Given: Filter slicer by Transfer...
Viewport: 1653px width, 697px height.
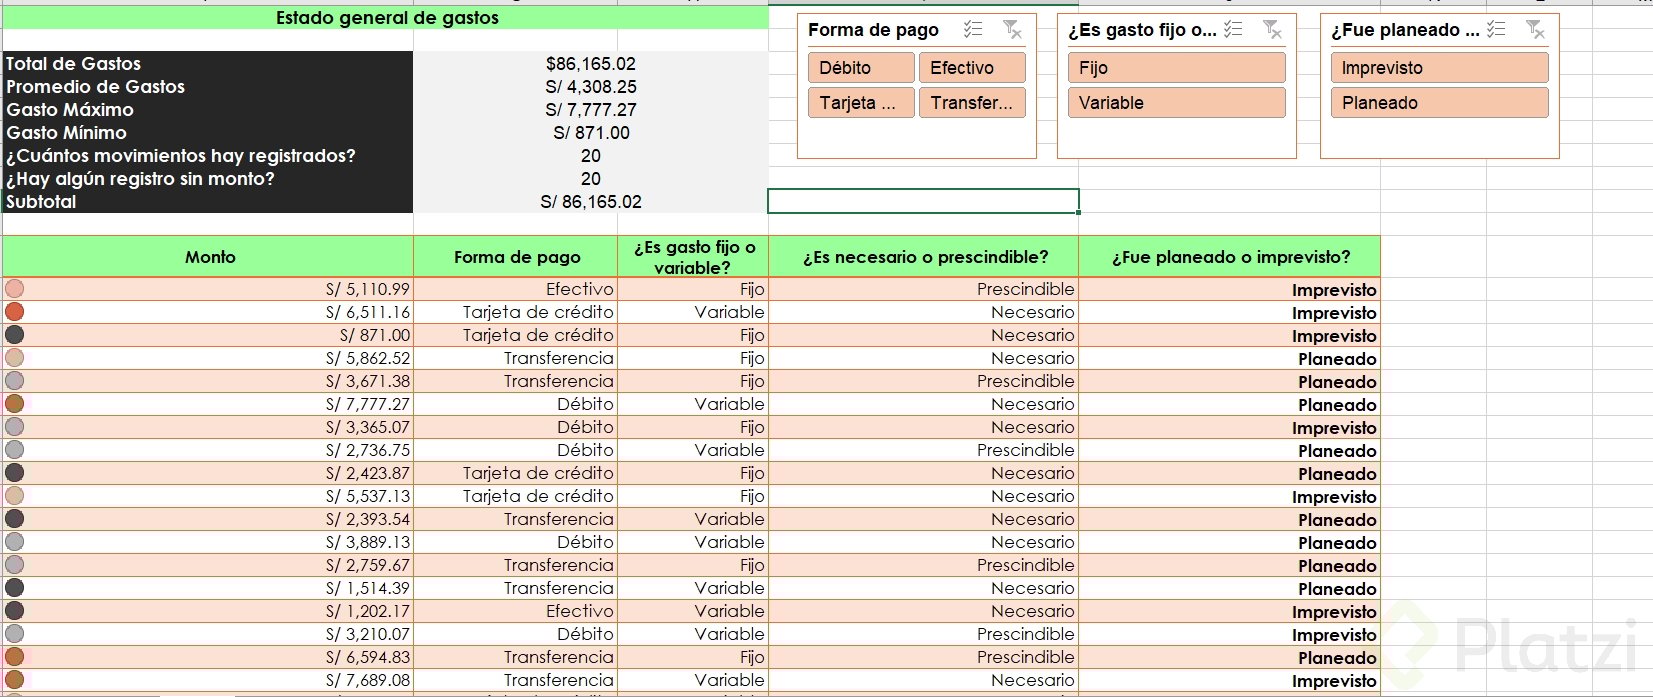Looking at the screenshot, I should 972,103.
